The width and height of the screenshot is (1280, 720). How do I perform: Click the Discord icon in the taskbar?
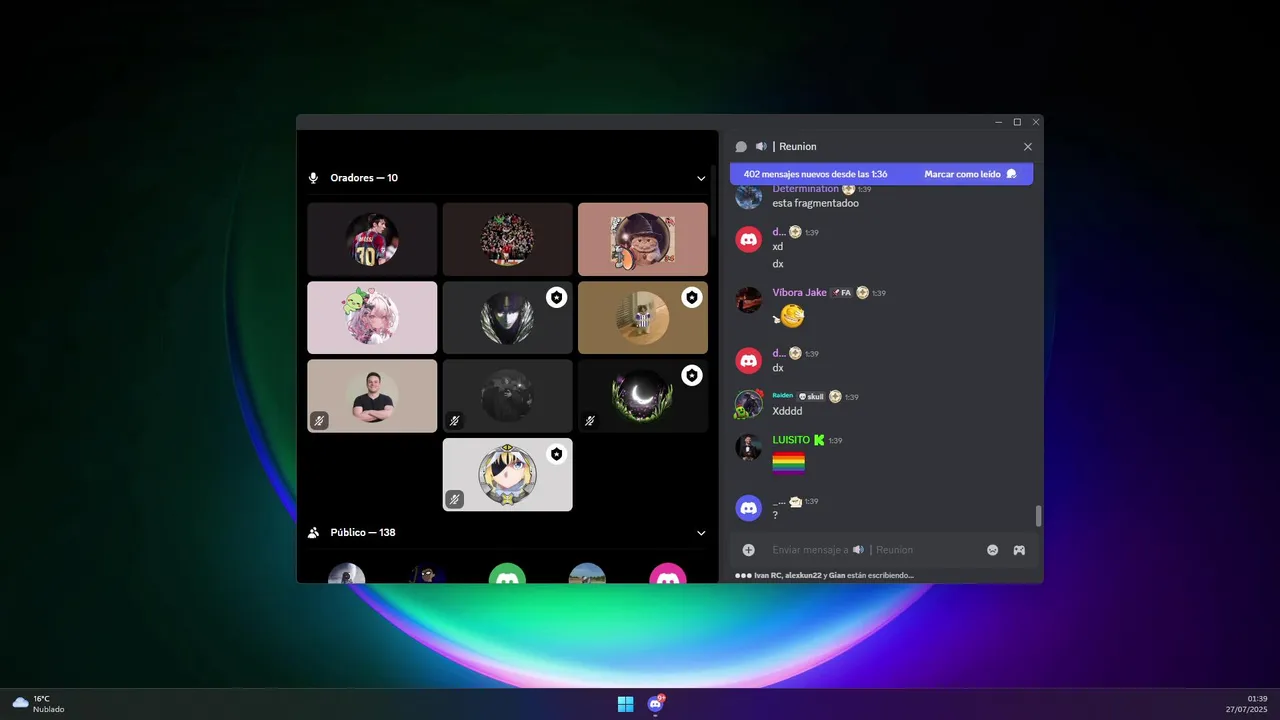coord(656,704)
